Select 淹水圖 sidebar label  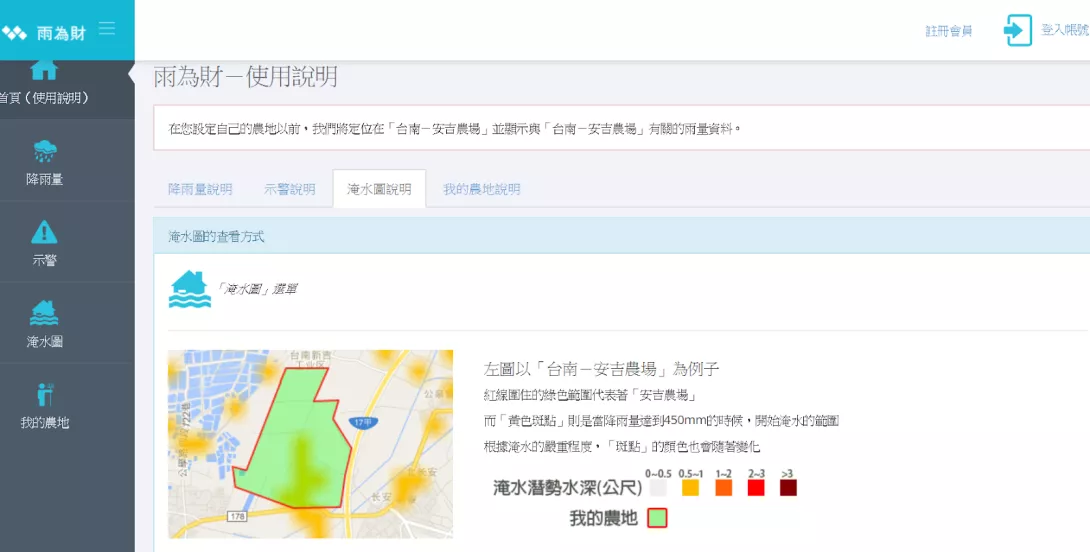point(44,341)
